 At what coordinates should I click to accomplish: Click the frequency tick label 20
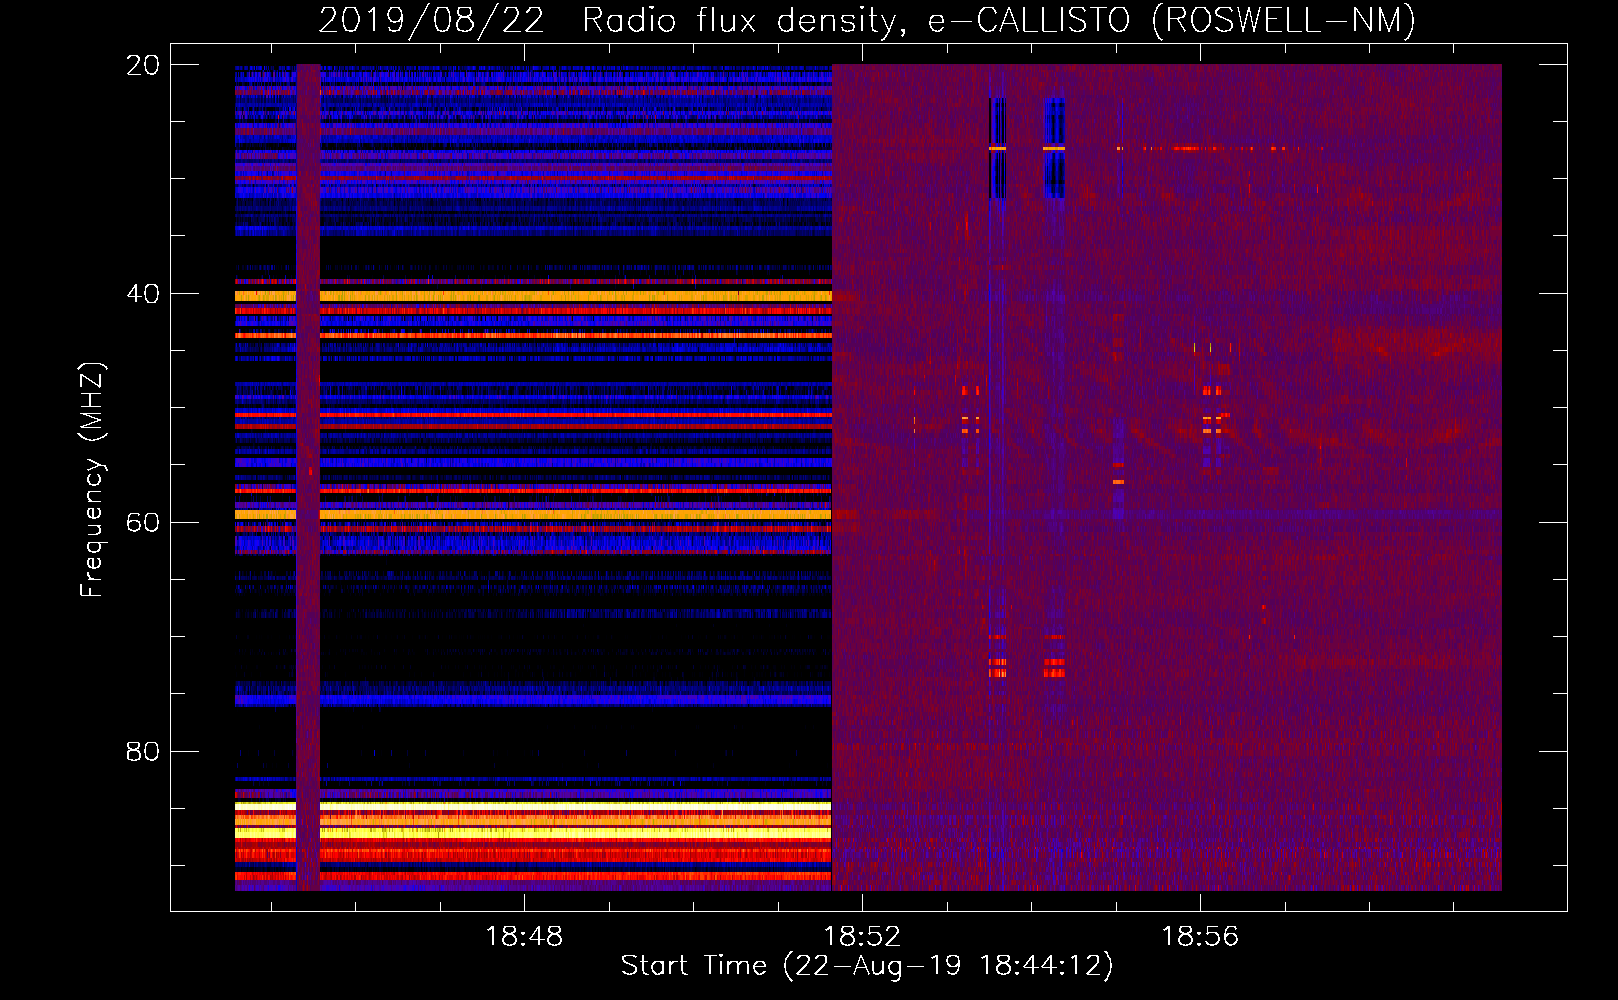(142, 65)
